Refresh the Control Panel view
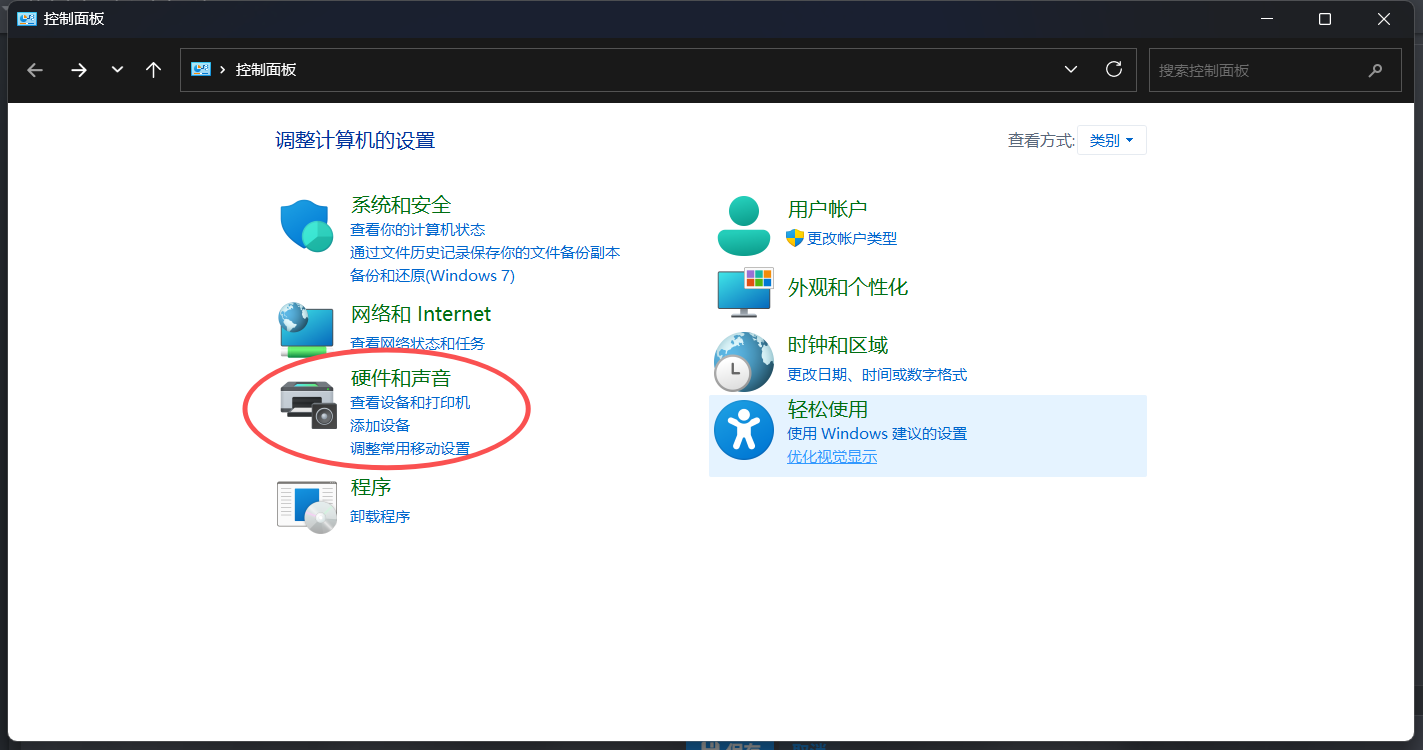Image resolution: width=1423 pixels, height=750 pixels. point(1113,70)
